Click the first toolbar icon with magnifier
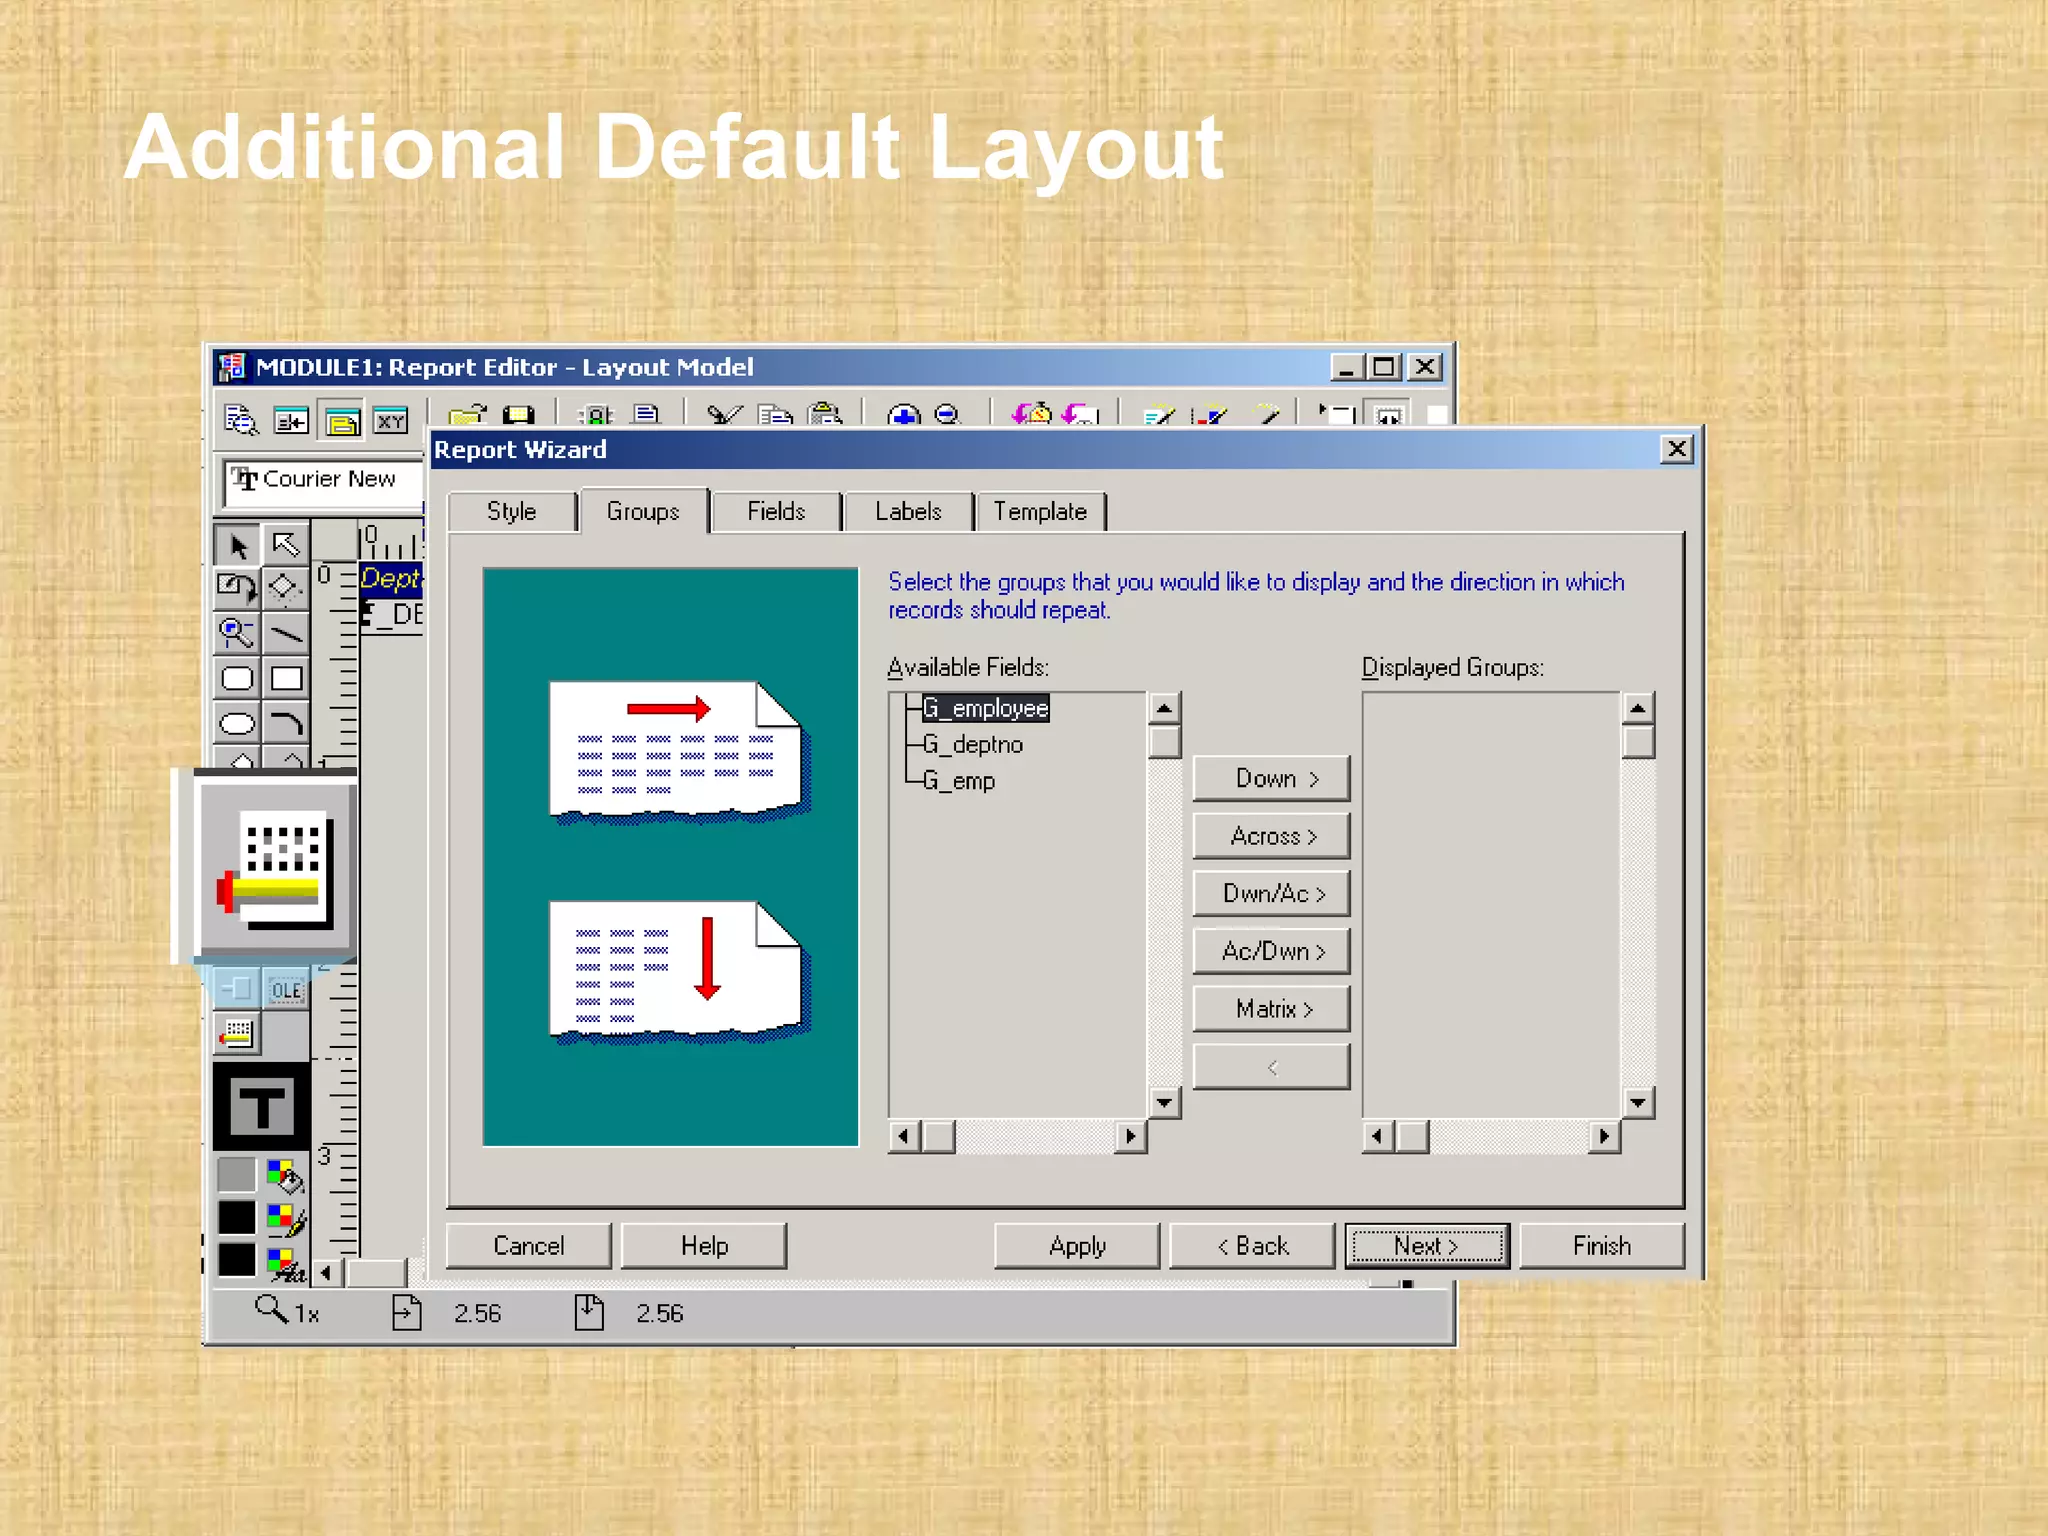2048x1536 pixels. pos(240,421)
